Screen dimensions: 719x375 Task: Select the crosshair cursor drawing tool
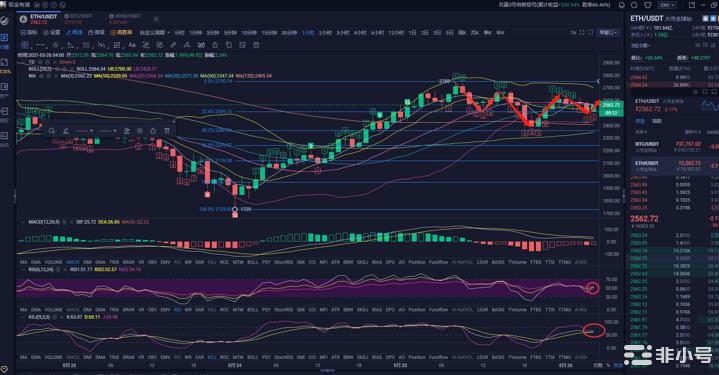tap(25, 45)
